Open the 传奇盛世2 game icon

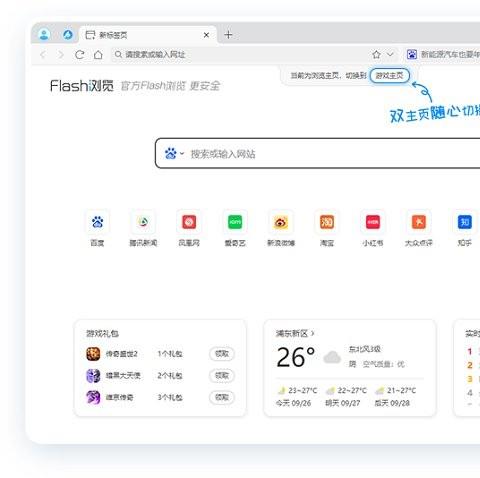click(x=93, y=354)
